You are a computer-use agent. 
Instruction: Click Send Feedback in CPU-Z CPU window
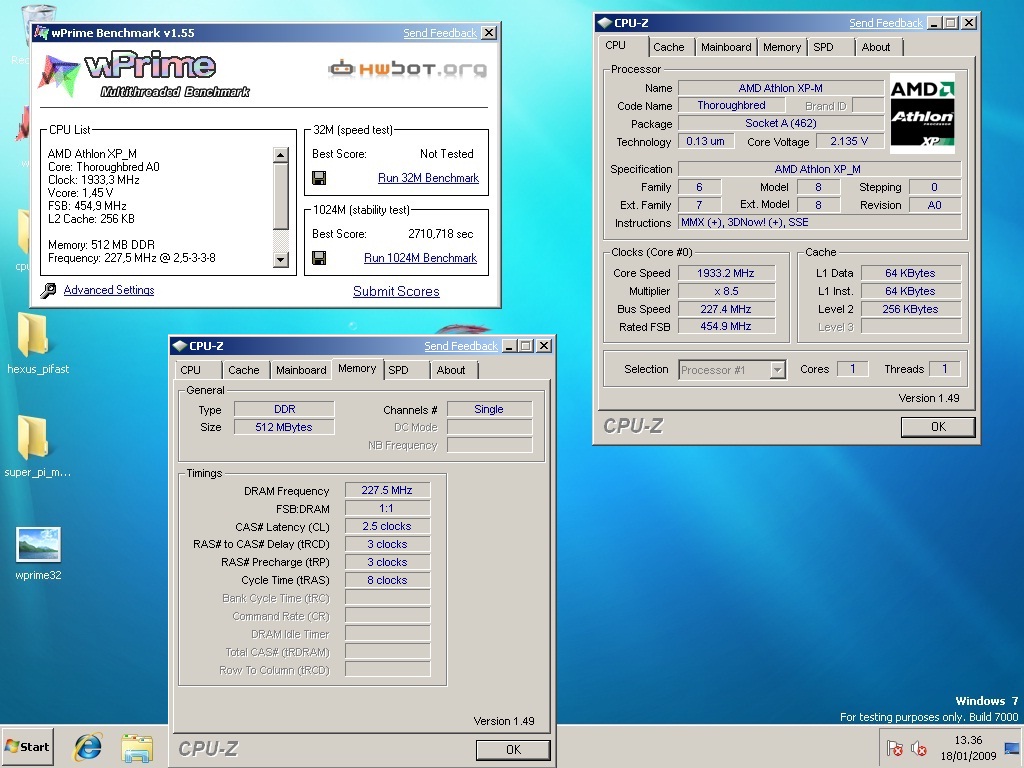tap(886, 23)
